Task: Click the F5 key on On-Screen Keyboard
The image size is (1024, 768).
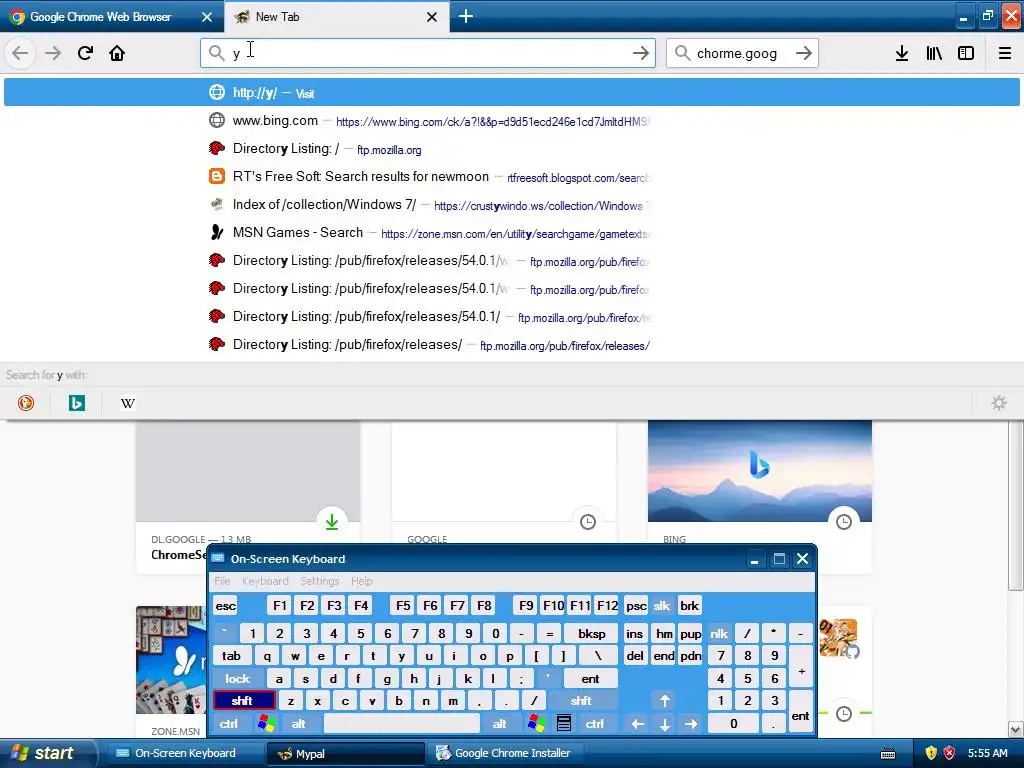Action: [403, 605]
